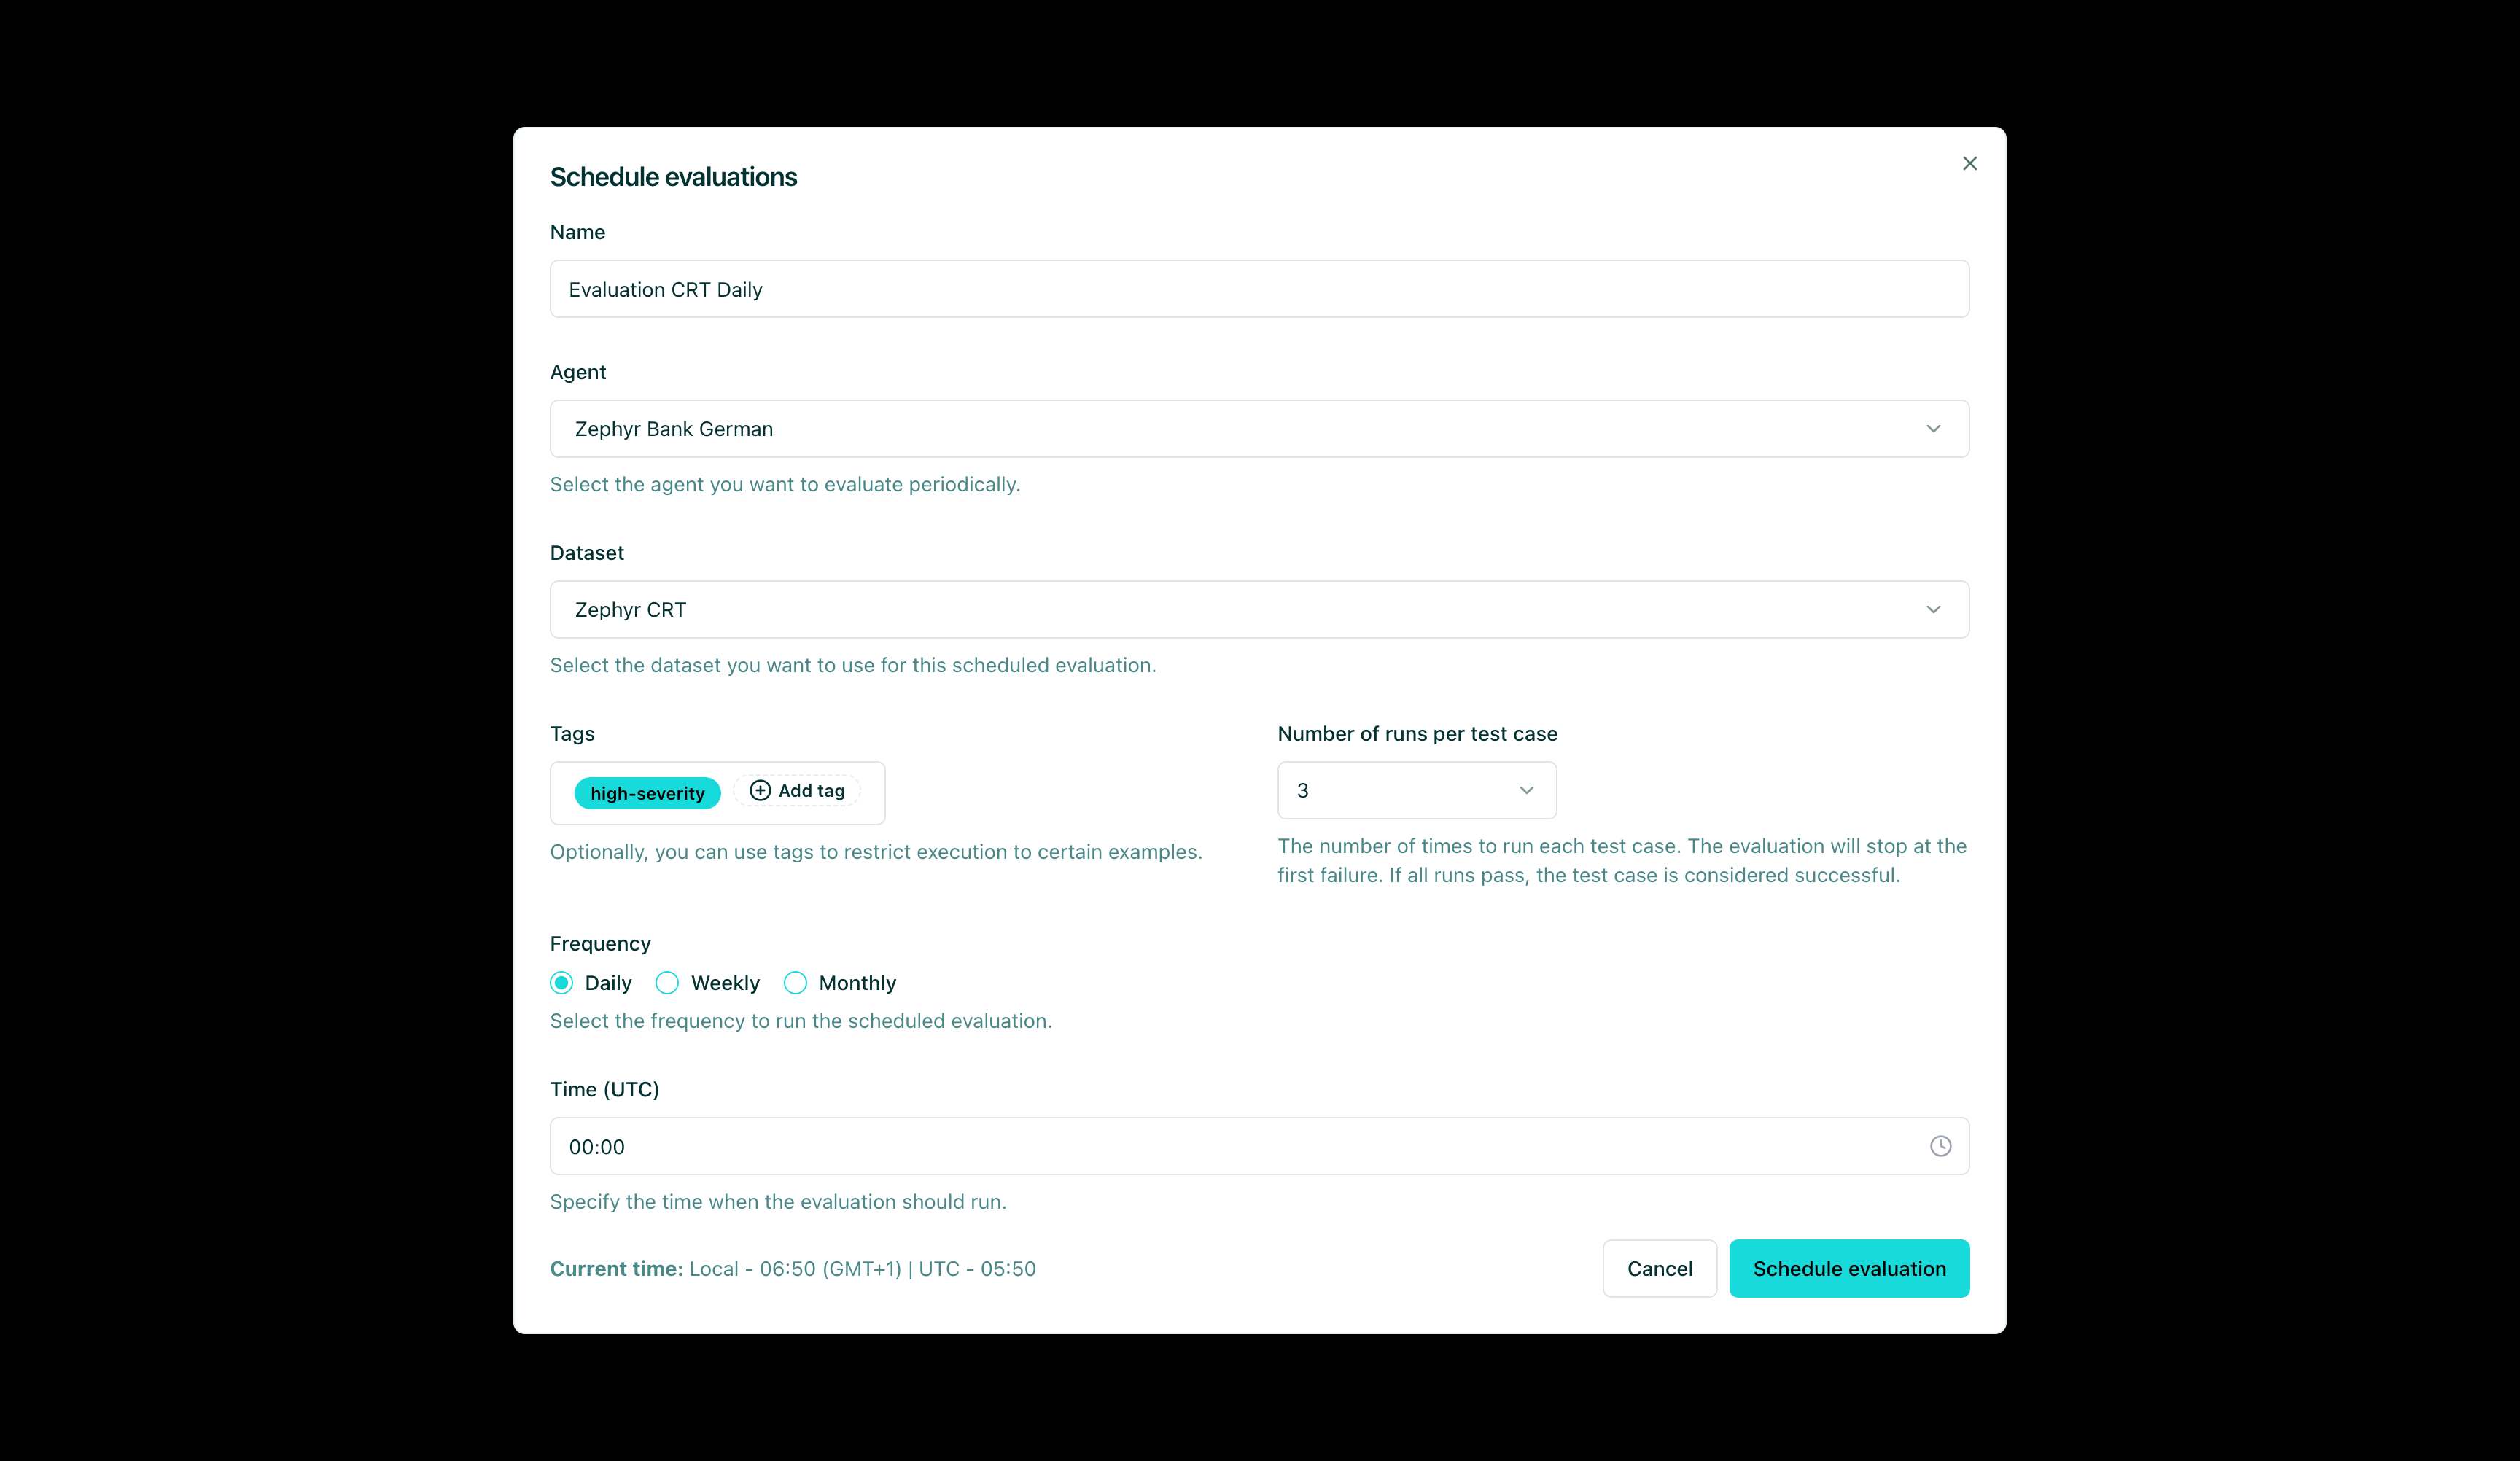Dismiss the dialog with the X icon
Viewport: 2520px width, 1461px height.
click(1969, 163)
